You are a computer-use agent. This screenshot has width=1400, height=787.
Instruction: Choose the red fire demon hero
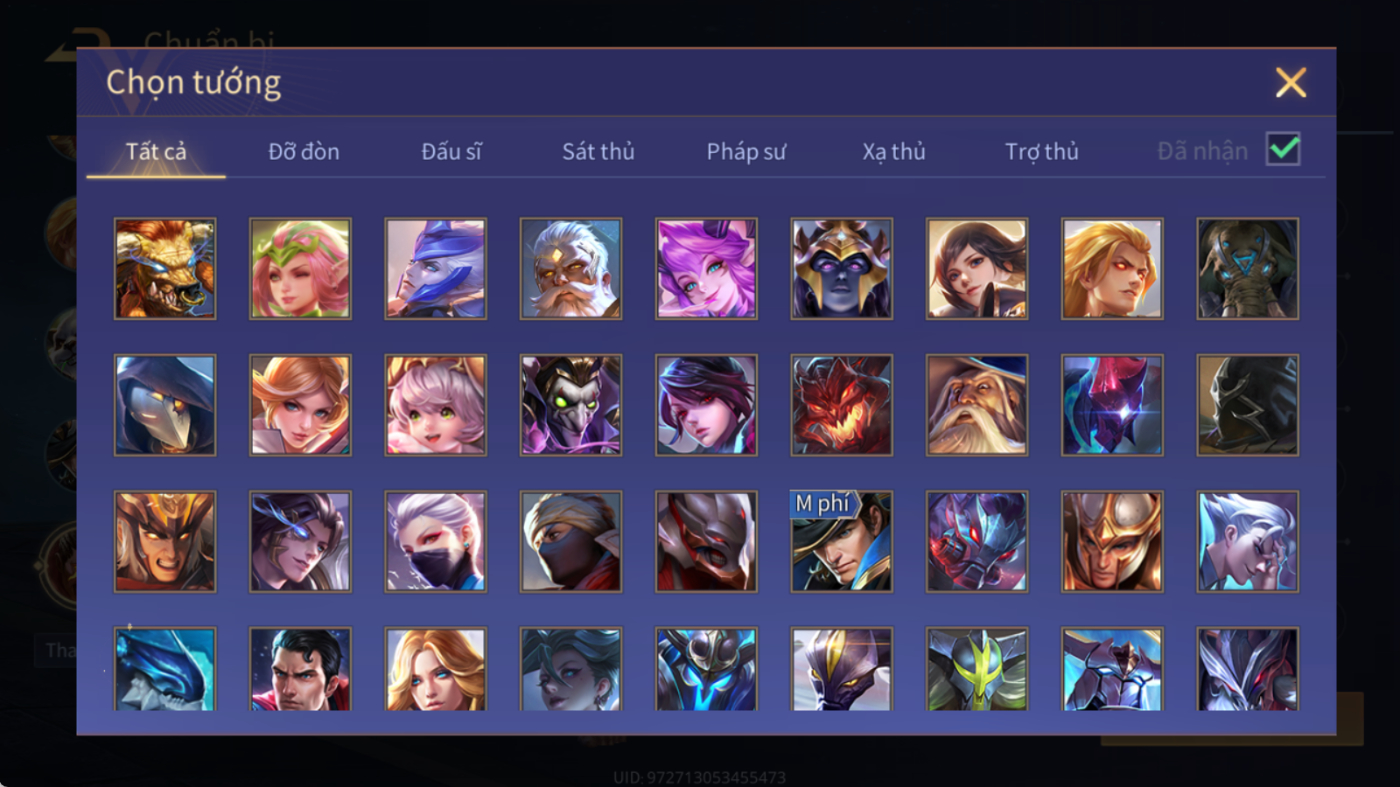pyautogui.click(x=842, y=405)
